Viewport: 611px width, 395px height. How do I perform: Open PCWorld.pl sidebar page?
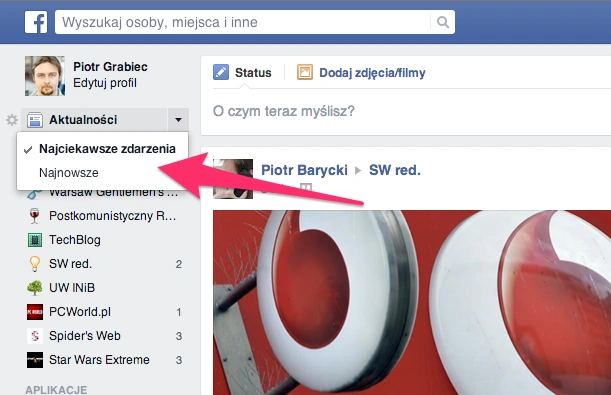coord(80,312)
